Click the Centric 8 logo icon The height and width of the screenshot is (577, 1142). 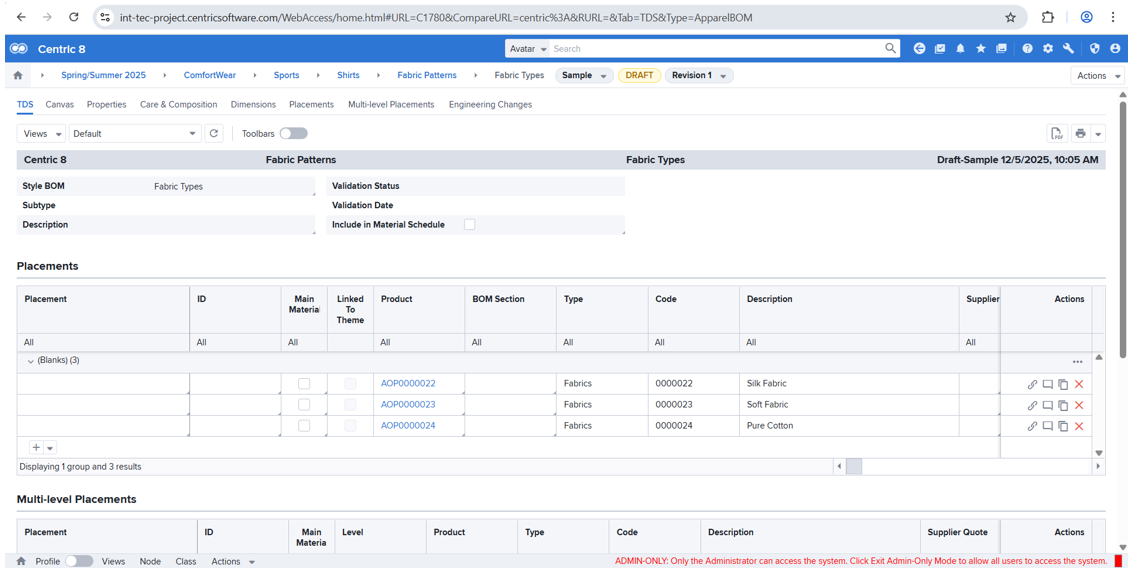coord(19,49)
